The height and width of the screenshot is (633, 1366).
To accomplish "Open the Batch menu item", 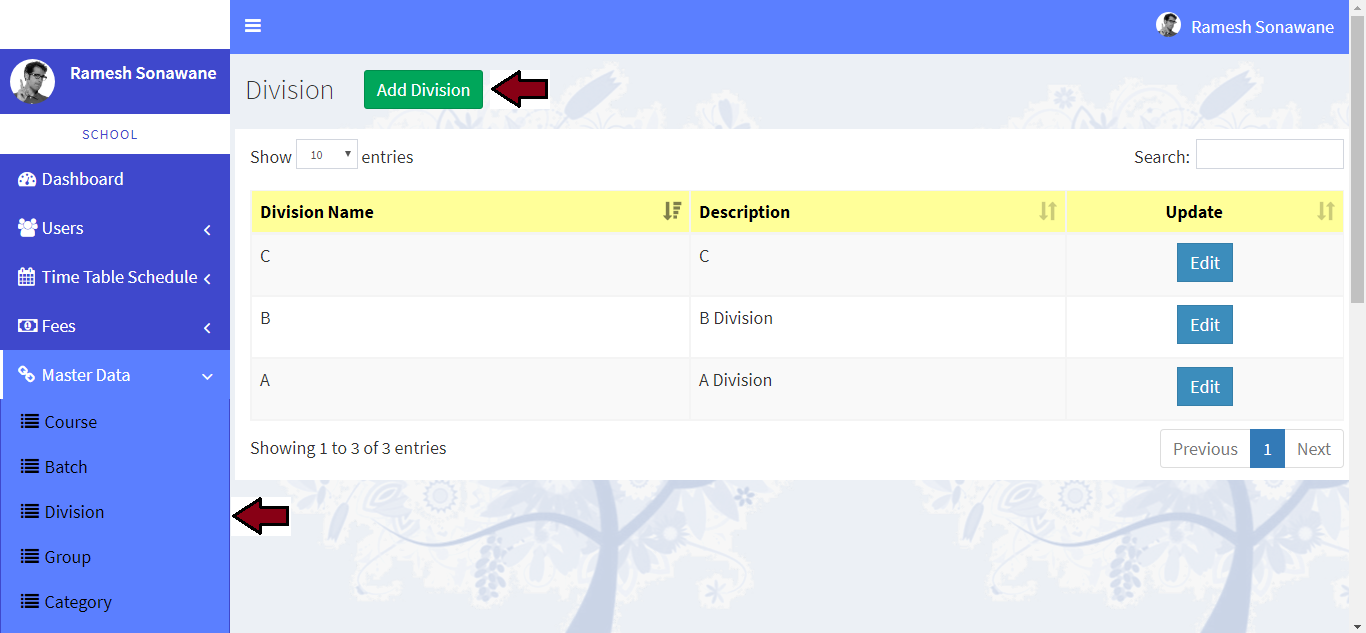I will pos(66,467).
